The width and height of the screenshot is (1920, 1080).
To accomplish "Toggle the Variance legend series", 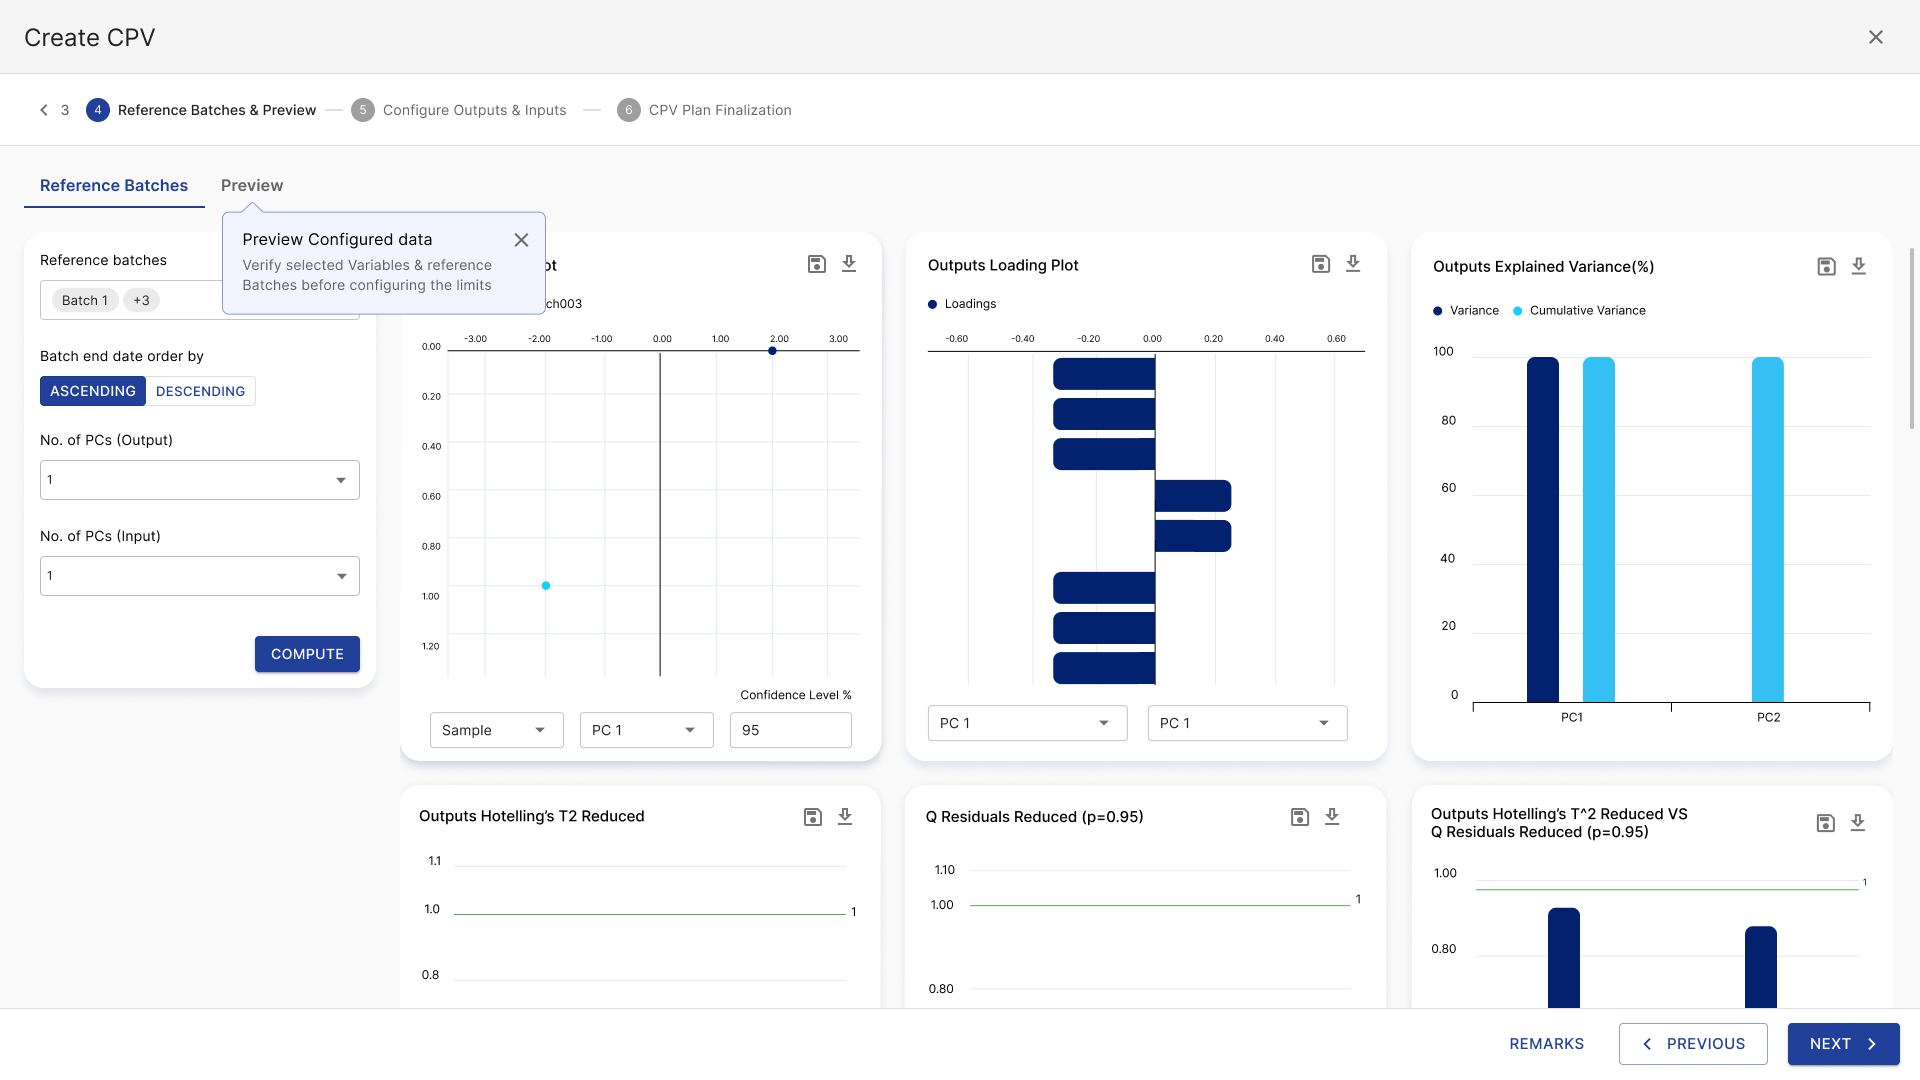I will pyautogui.click(x=1466, y=311).
